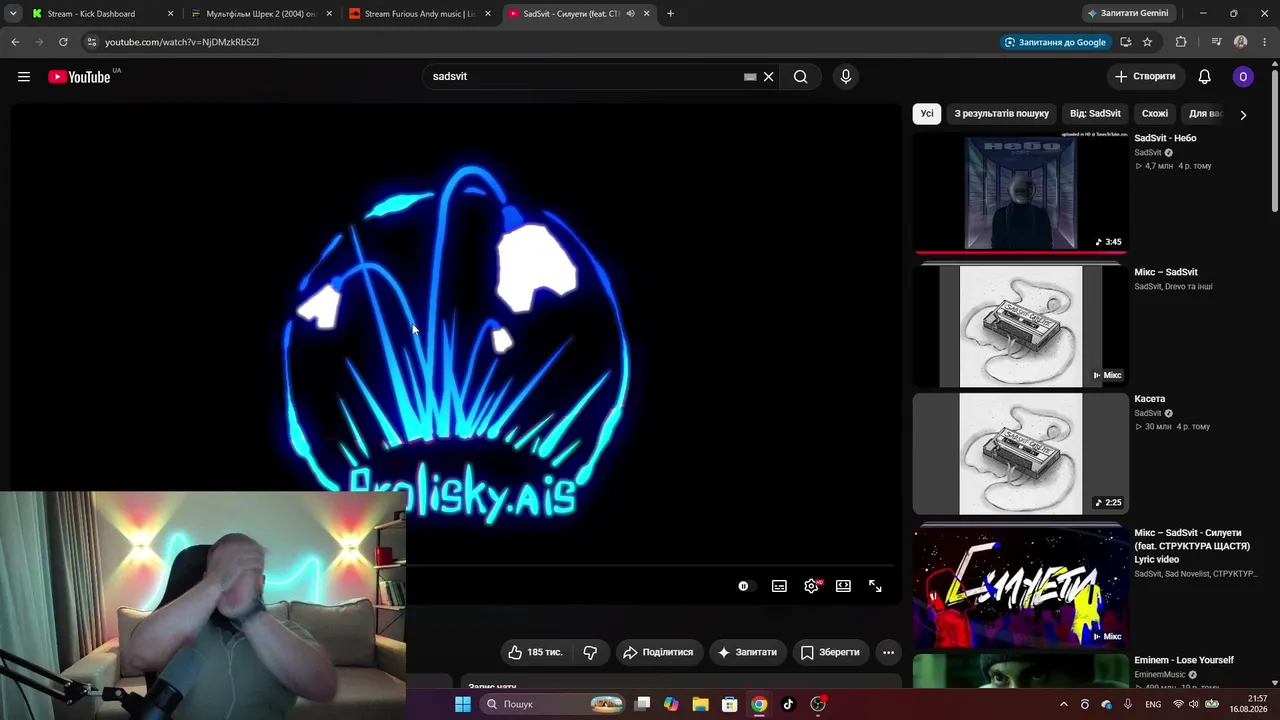Switch player to theater mode

coord(843,586)
